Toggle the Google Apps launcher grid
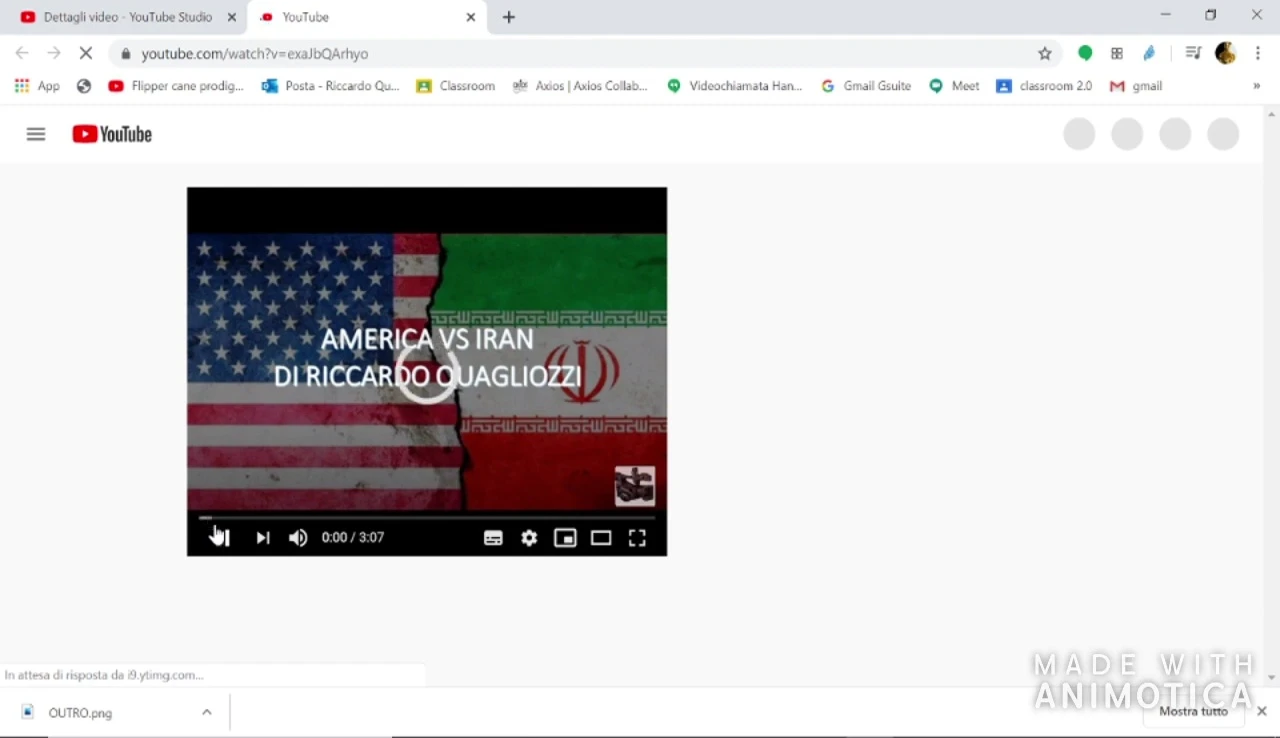Viewport: 1280px width, 738px height. pos(21,85)
